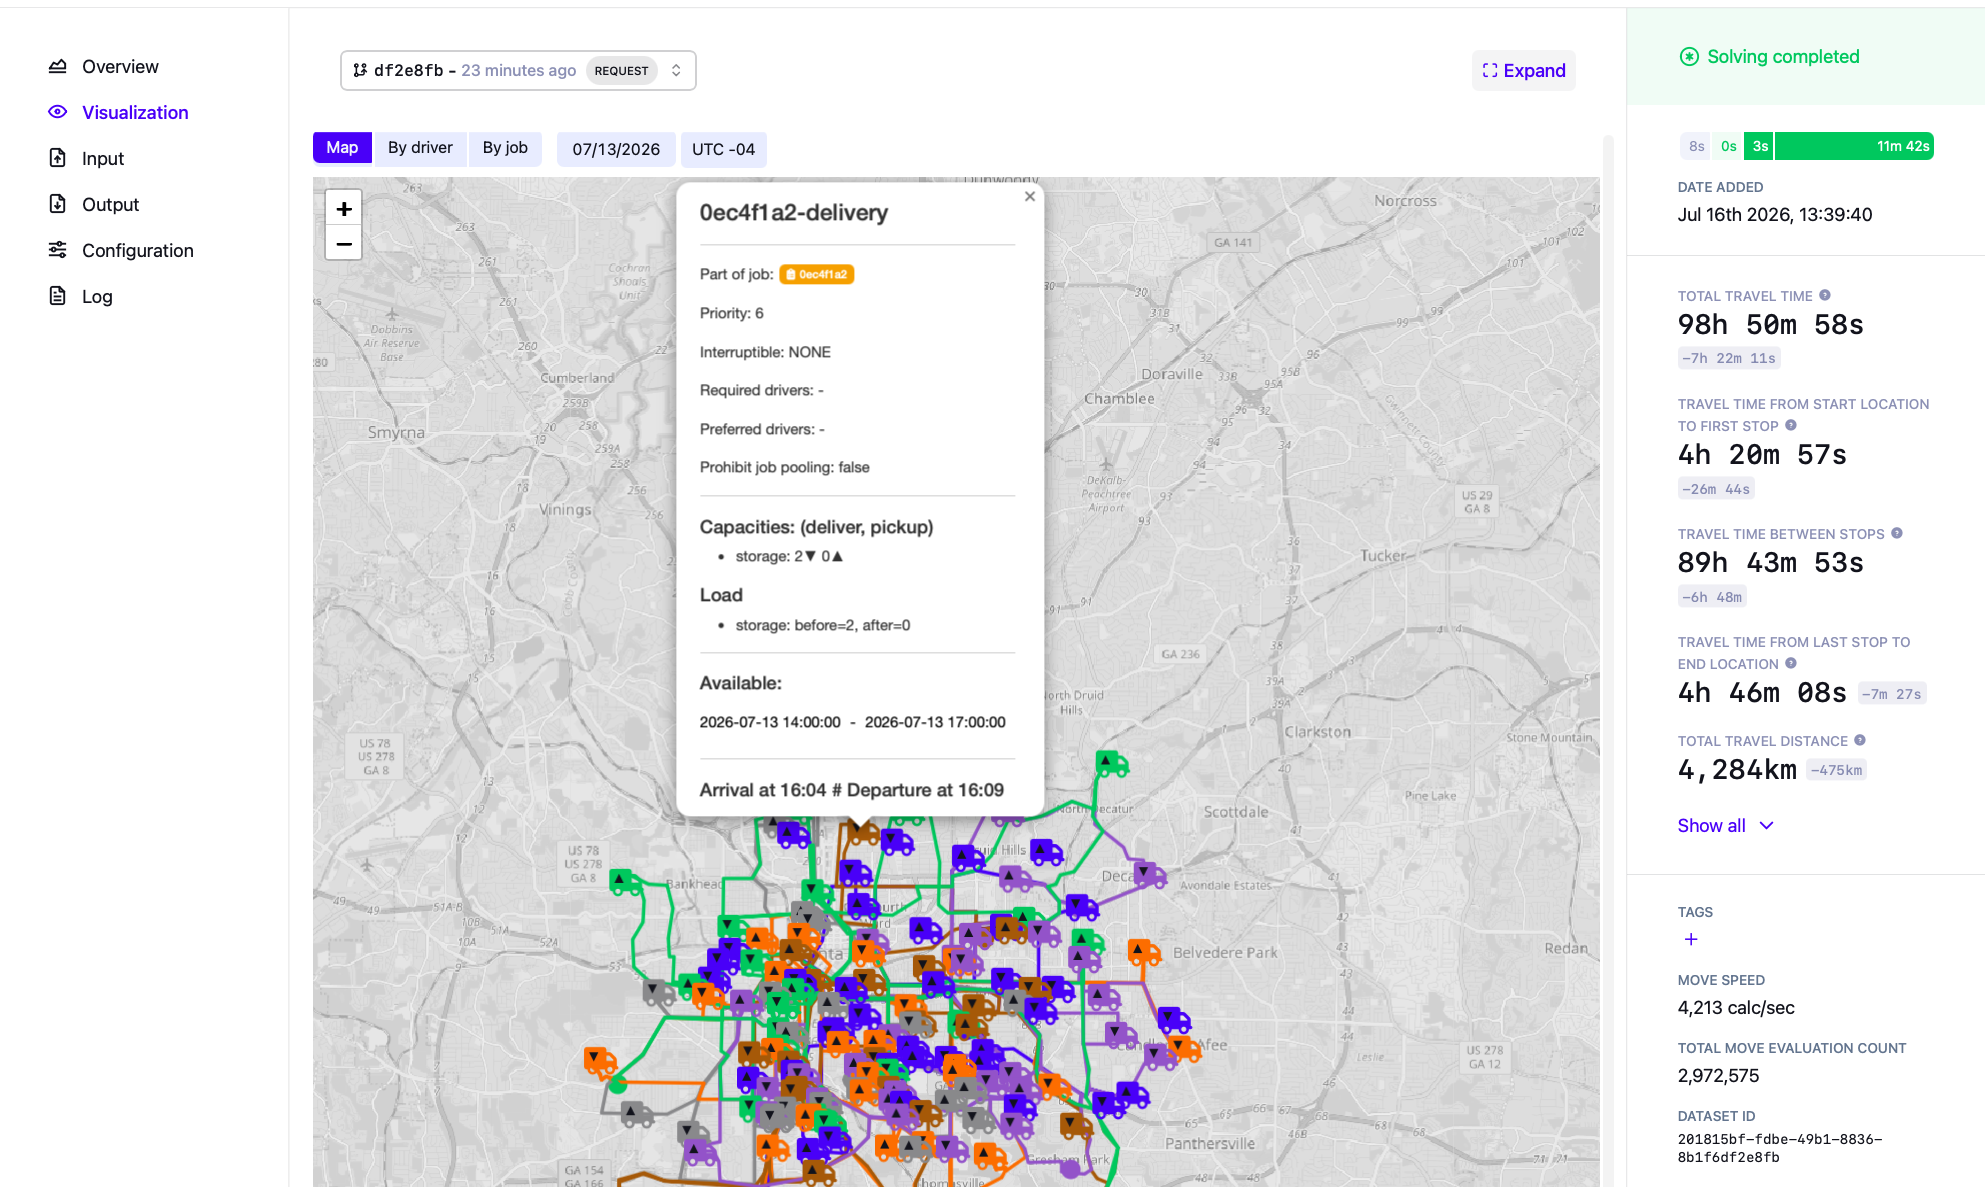Click info icon next to Travel Time Between Stops
Image resolution: width=1985 pixels, height=1187 pixels.
pos(1897,533)
